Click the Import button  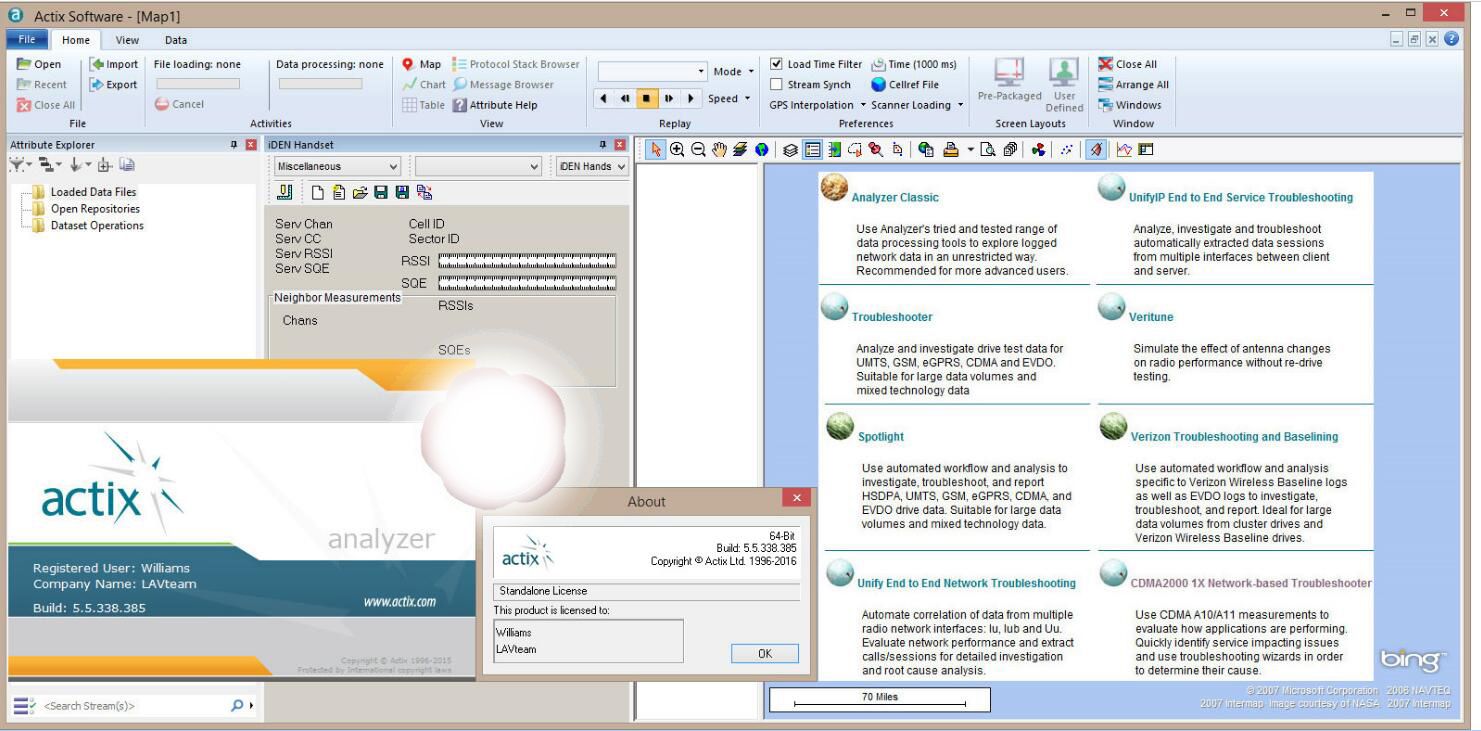(x=114, y=64)
